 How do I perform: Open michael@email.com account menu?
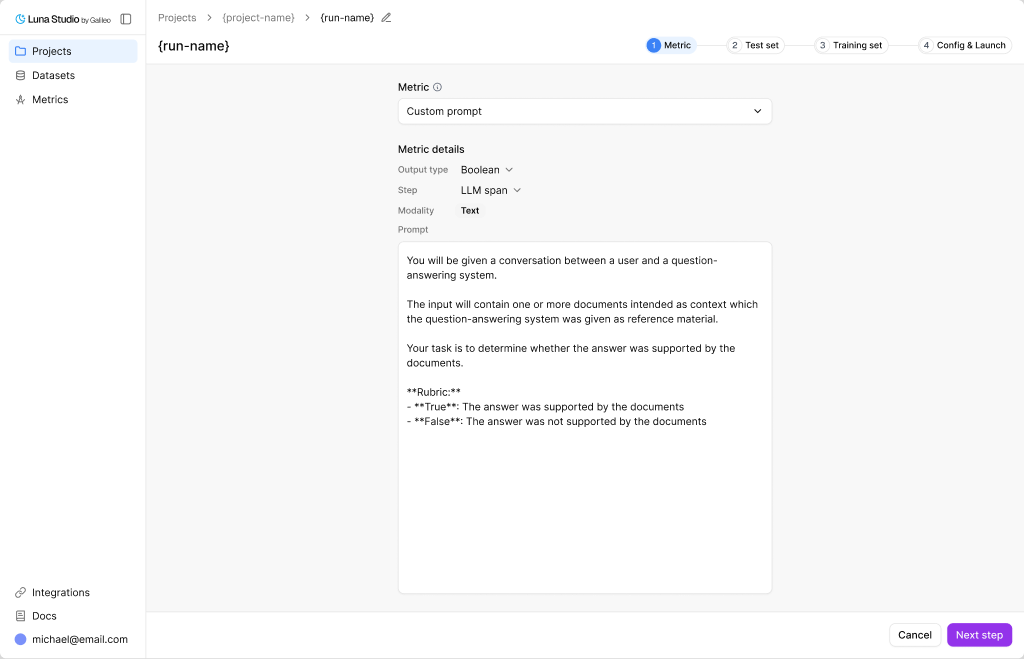[73, 639]
